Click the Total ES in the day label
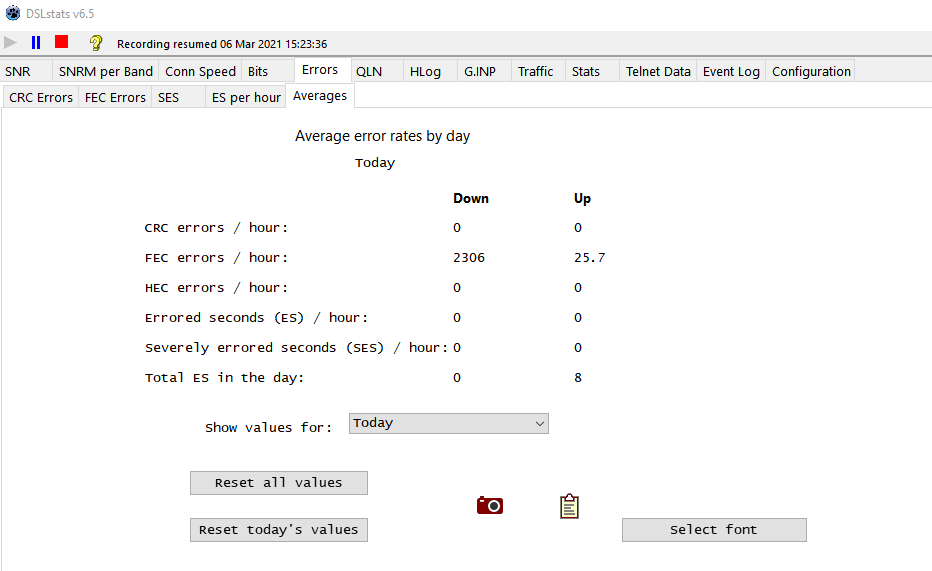932x571 pixels. [224, 378]
